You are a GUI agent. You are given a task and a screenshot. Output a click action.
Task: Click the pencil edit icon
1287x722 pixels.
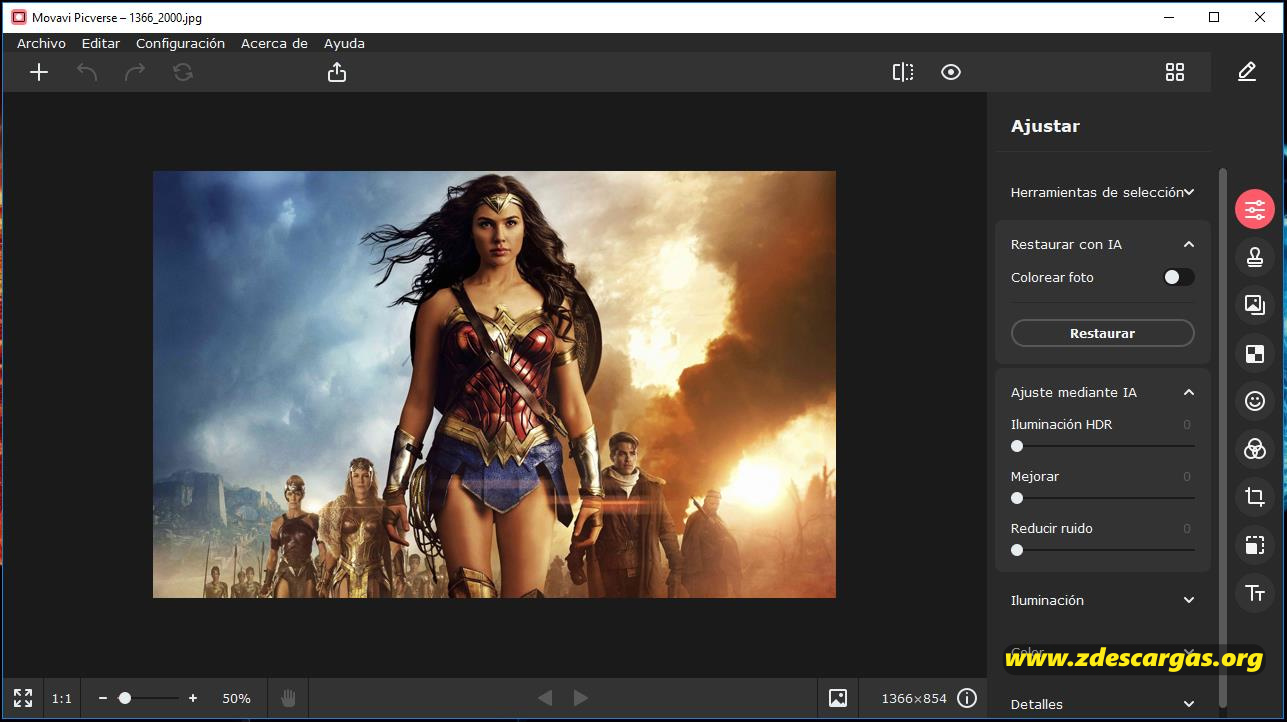coord(1247,72)
